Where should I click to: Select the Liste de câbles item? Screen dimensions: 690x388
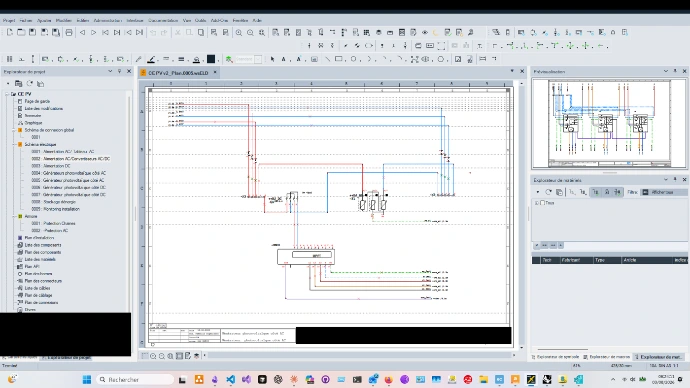point(37,288)
